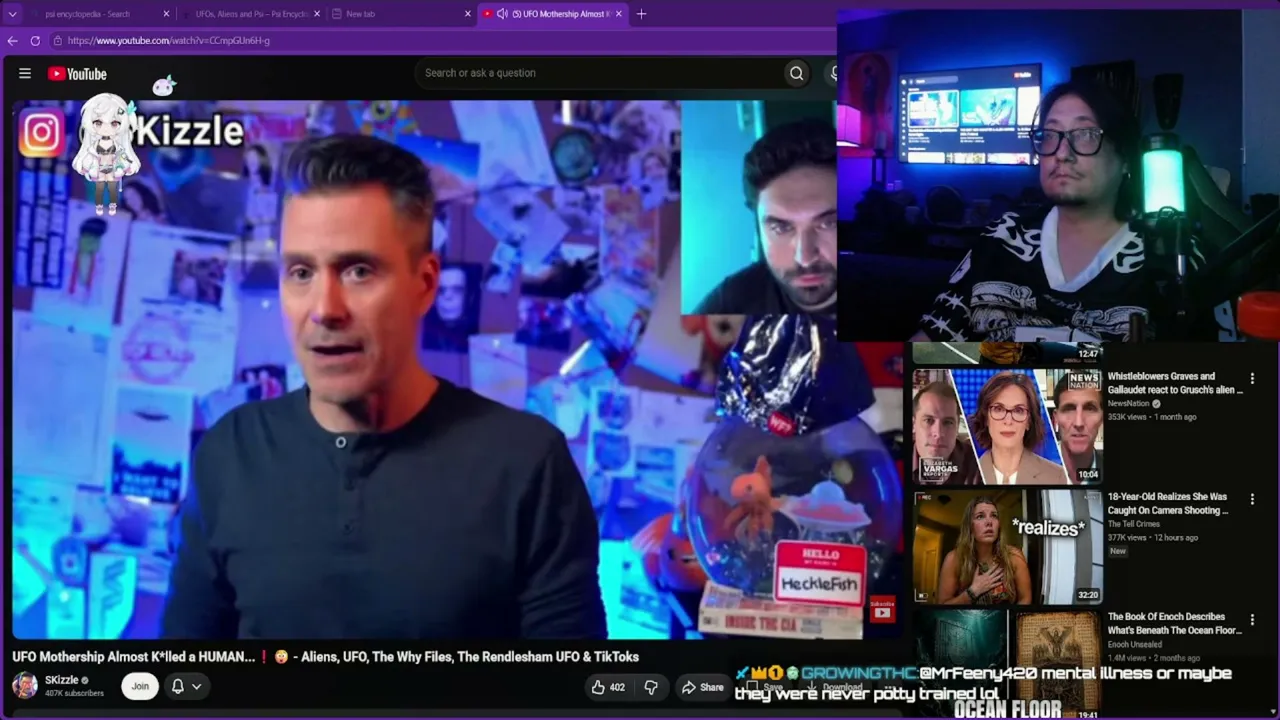Open the YouTube guide hamburger menu
Screen dimensions: 1280x720
25,73
